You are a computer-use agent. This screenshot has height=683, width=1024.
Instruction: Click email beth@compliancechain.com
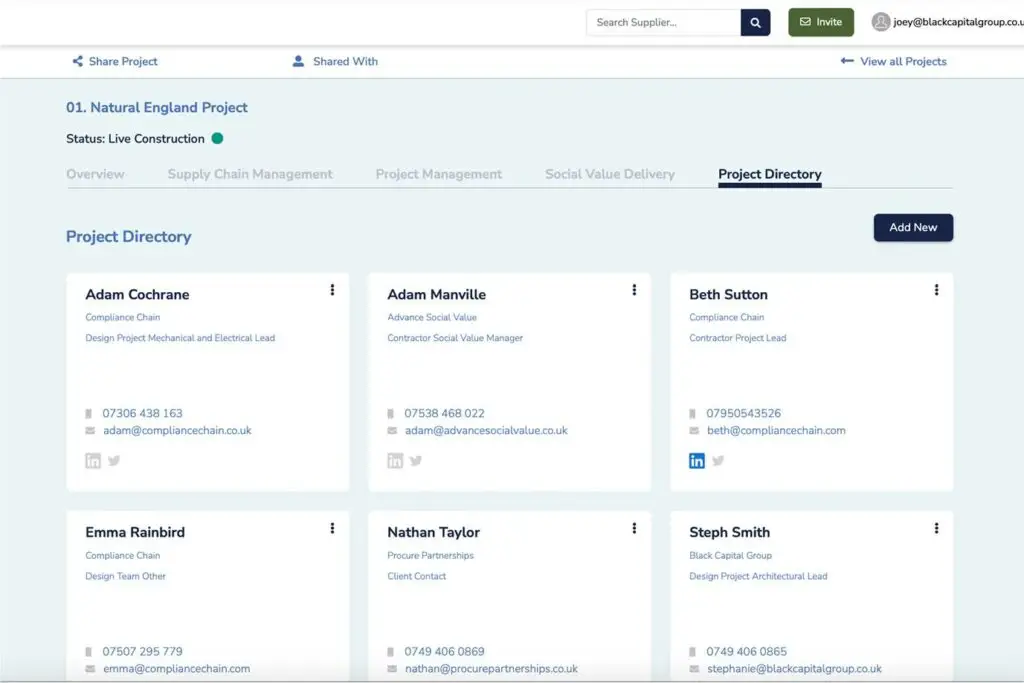click(776, 430)
